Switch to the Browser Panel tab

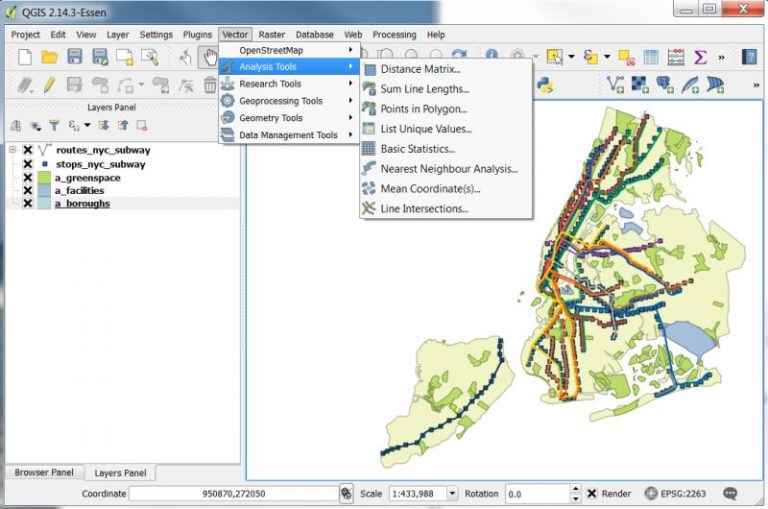point(42,472)
